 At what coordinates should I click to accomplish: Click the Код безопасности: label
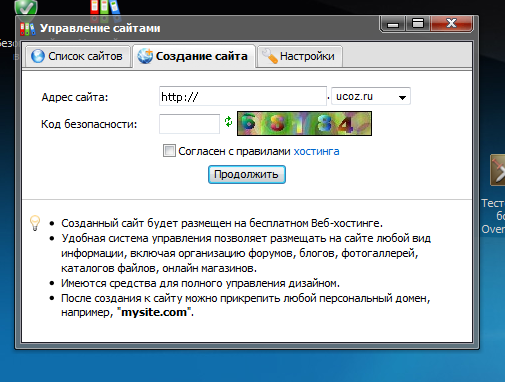click(x=89, y=124)
